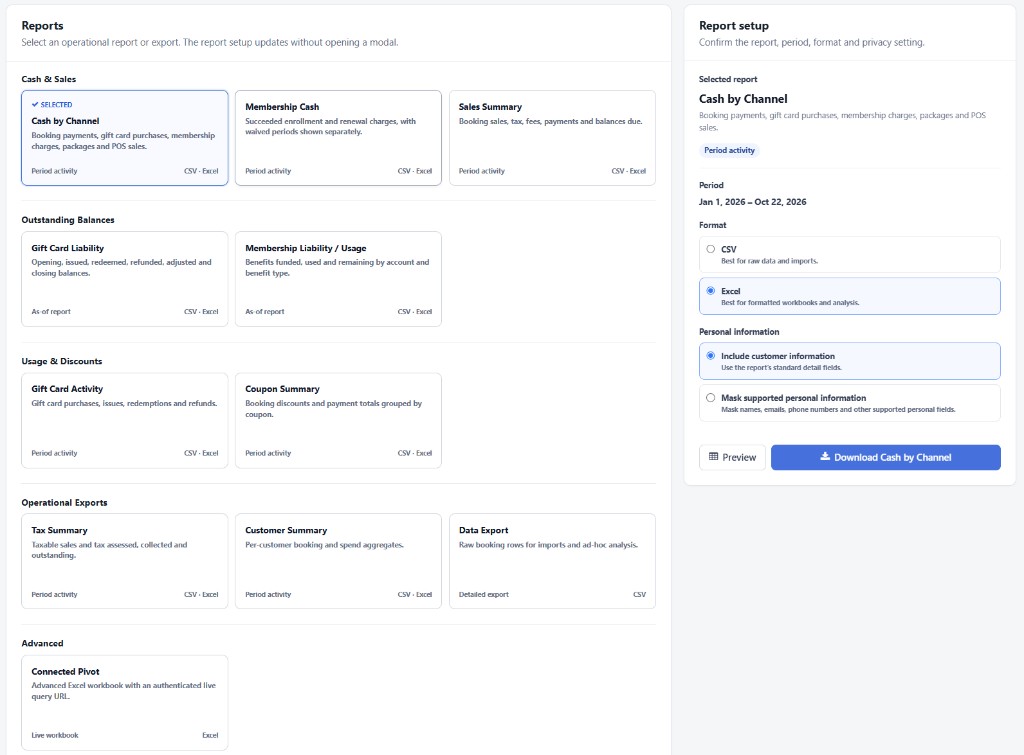This screenshot has width=1024, height=755.
Task: Select the Membership Cash report card
Action: coord(338,138)
